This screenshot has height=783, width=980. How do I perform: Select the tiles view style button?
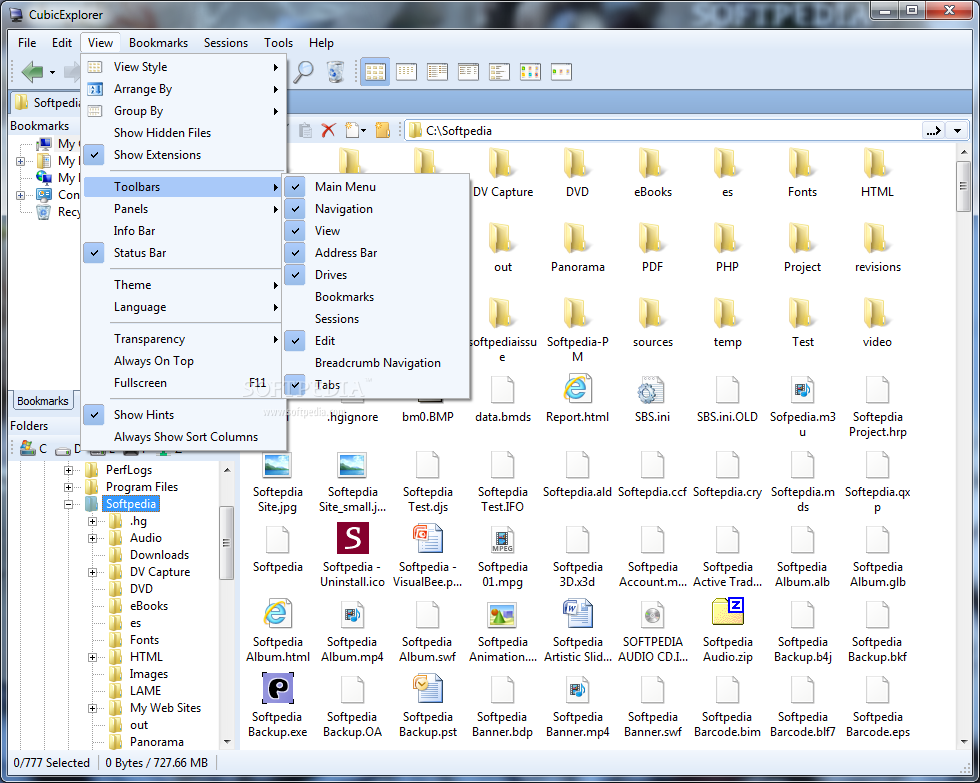[x=499, y=72]
